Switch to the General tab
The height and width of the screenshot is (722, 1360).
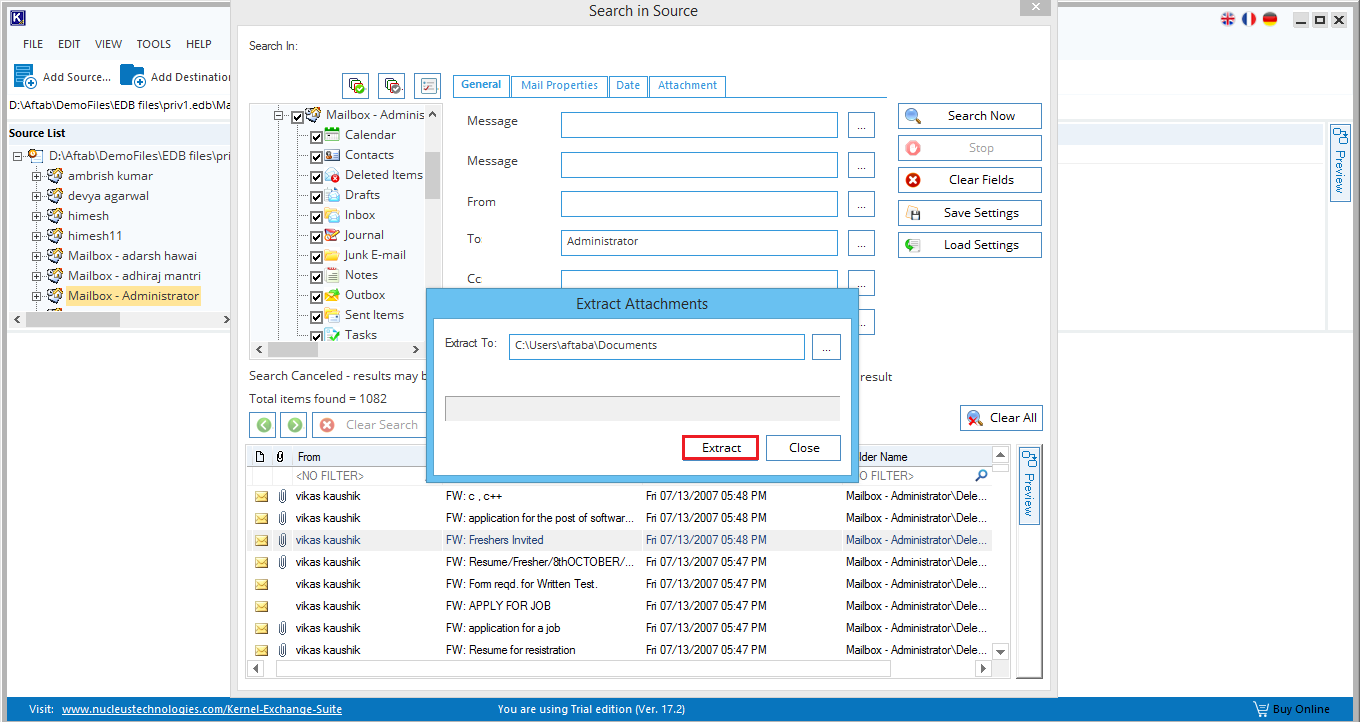click(481, 85)
